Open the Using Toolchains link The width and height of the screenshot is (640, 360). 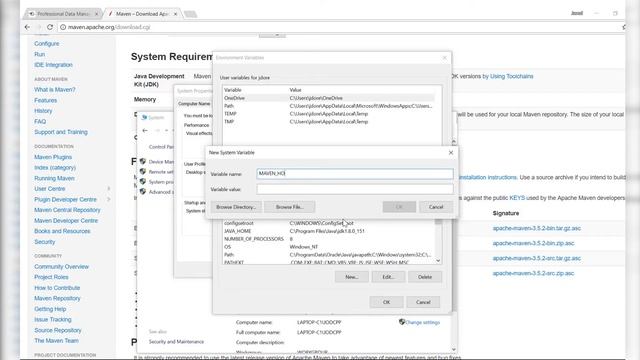coord(511,76)
